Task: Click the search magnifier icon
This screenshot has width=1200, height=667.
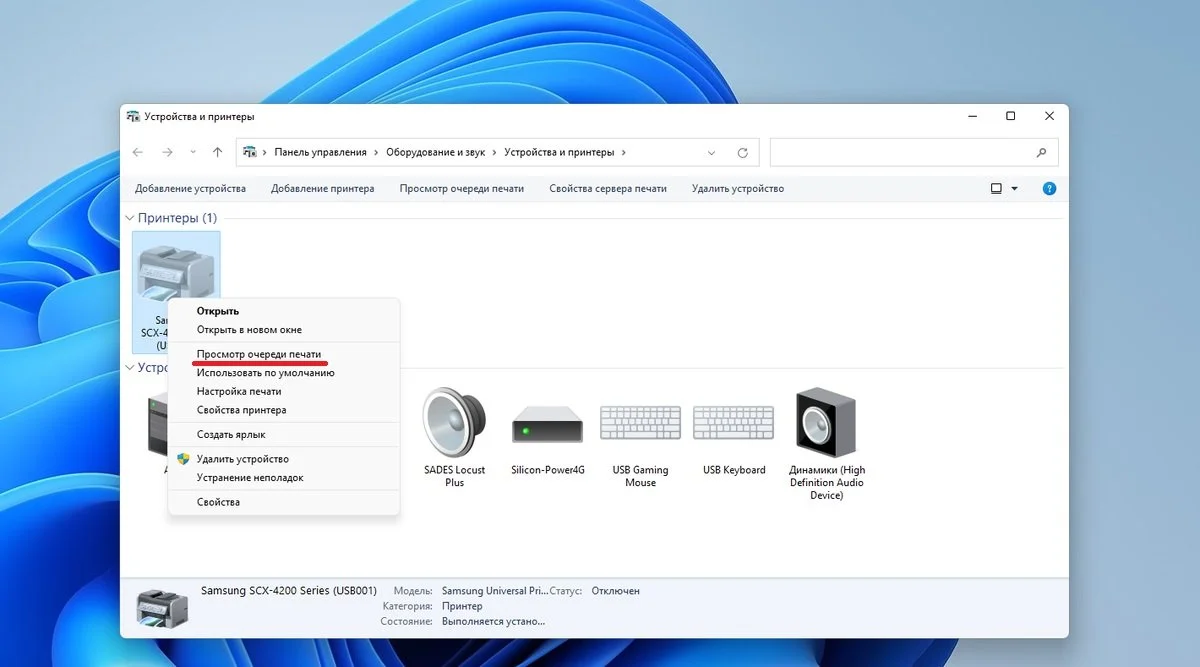Action: click(1041, 153)
